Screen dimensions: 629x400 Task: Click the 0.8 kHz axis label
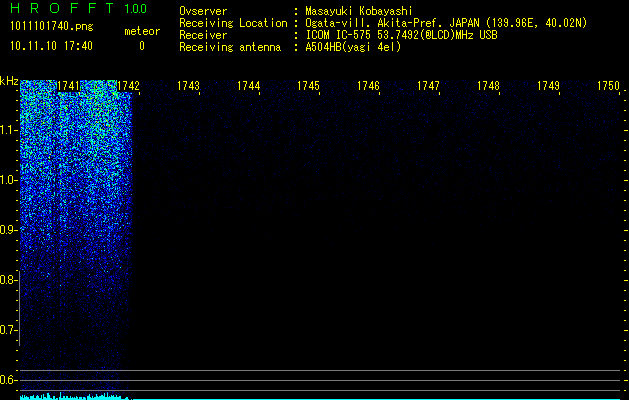[8, 280]
